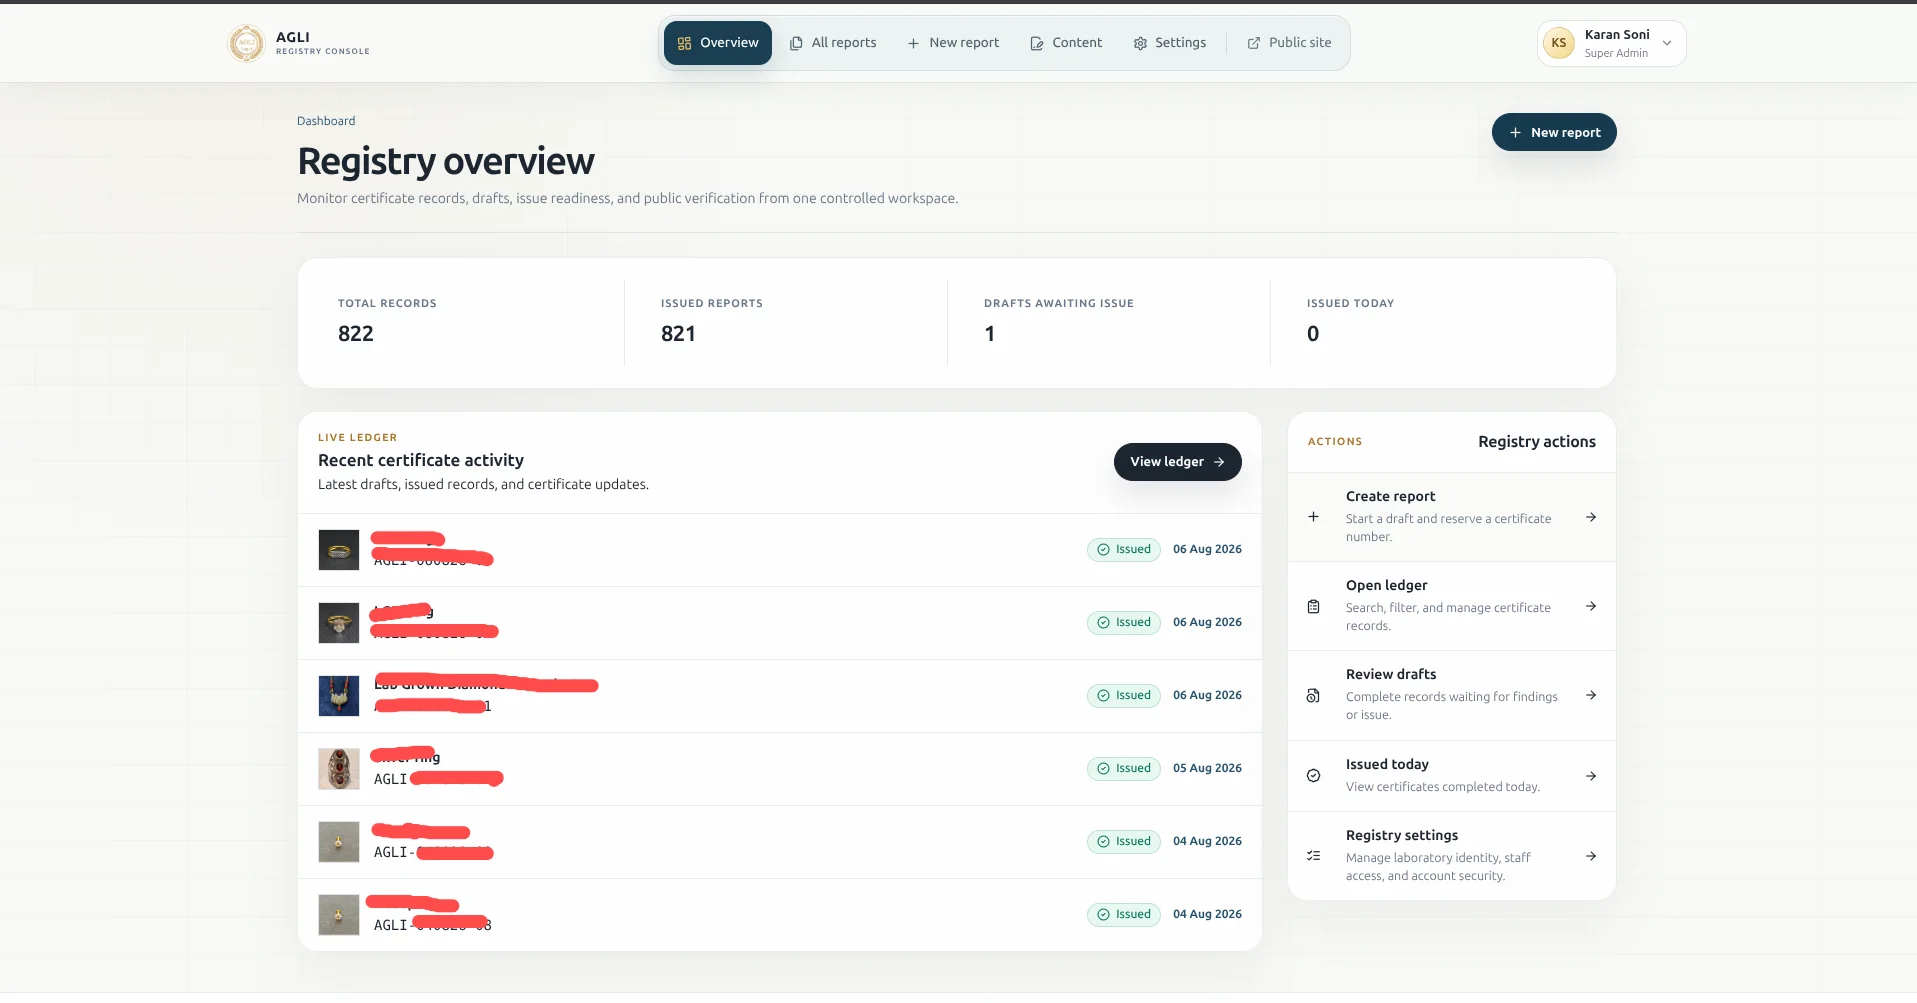
Task: Click the document icon beside Review drafts
Action: point(1314,696)
